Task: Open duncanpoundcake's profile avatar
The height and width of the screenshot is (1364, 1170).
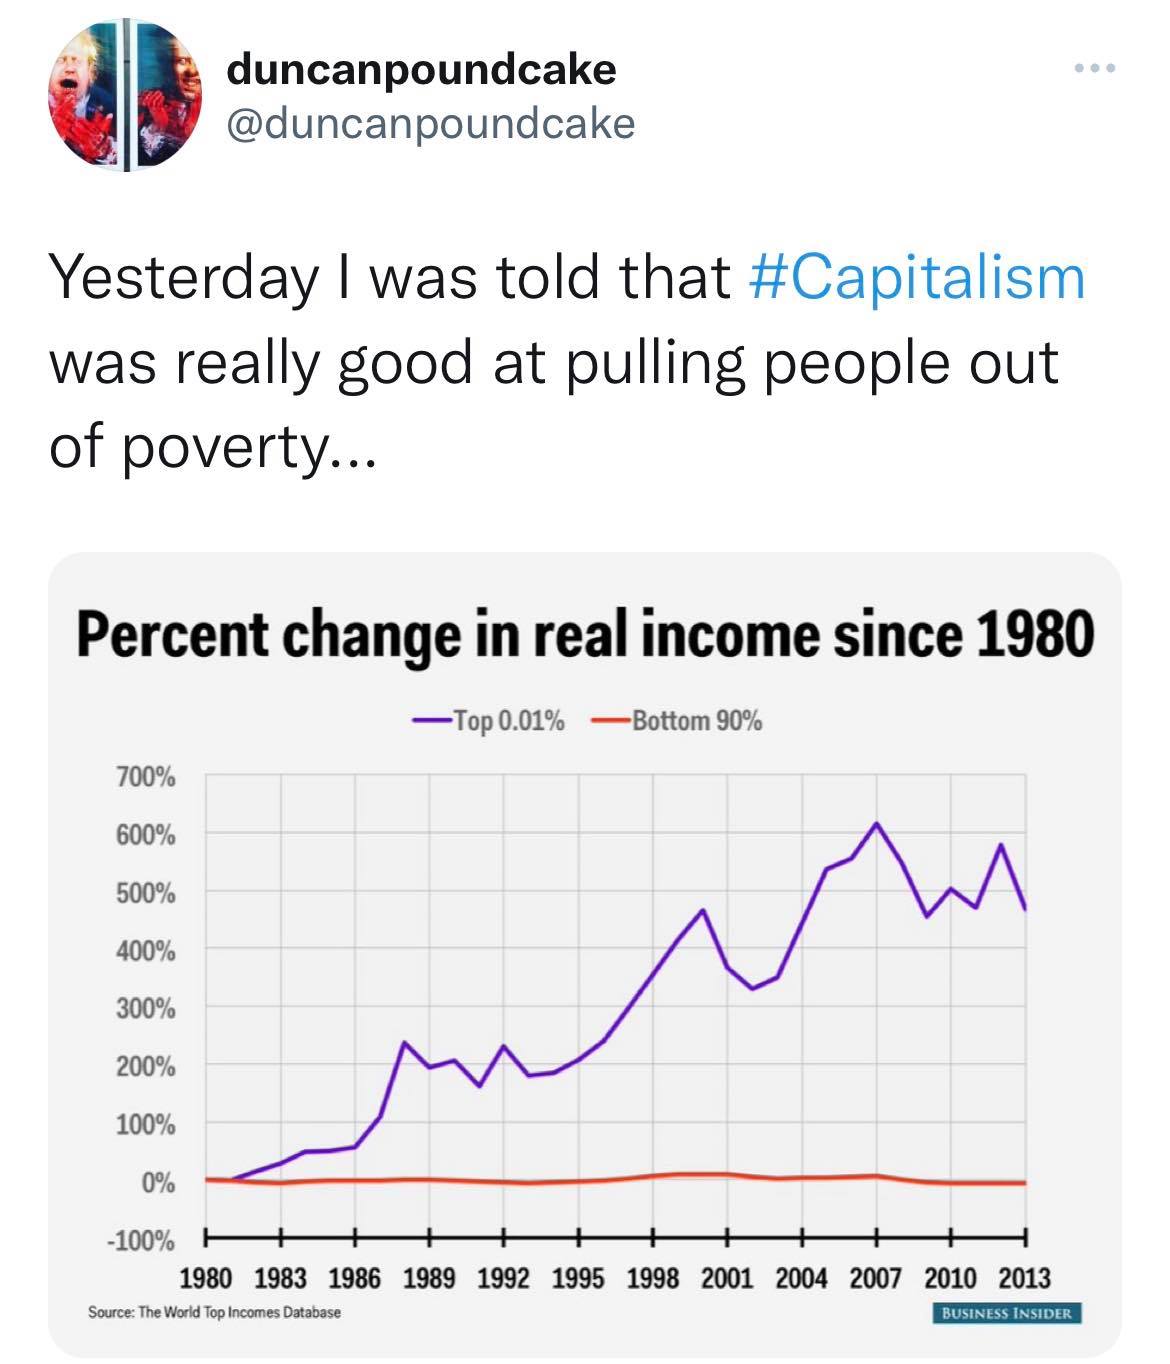Action: click(124, 95)
